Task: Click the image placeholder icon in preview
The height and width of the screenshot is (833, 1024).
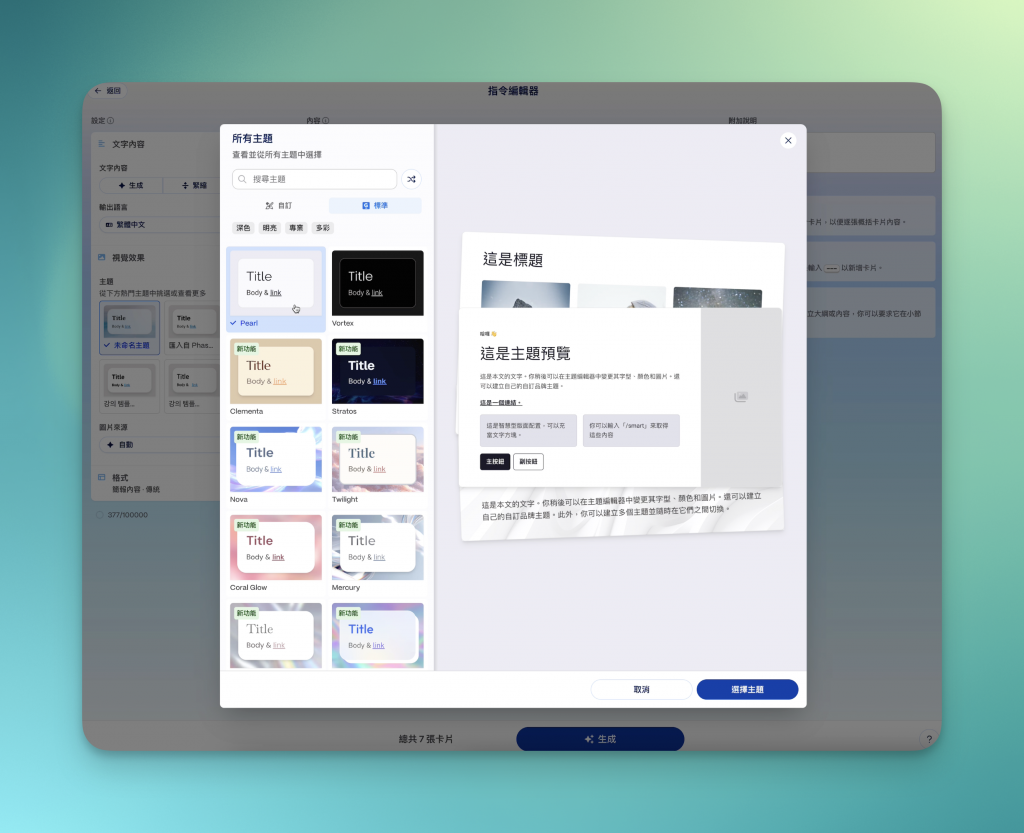Action: tap(741, 397)
